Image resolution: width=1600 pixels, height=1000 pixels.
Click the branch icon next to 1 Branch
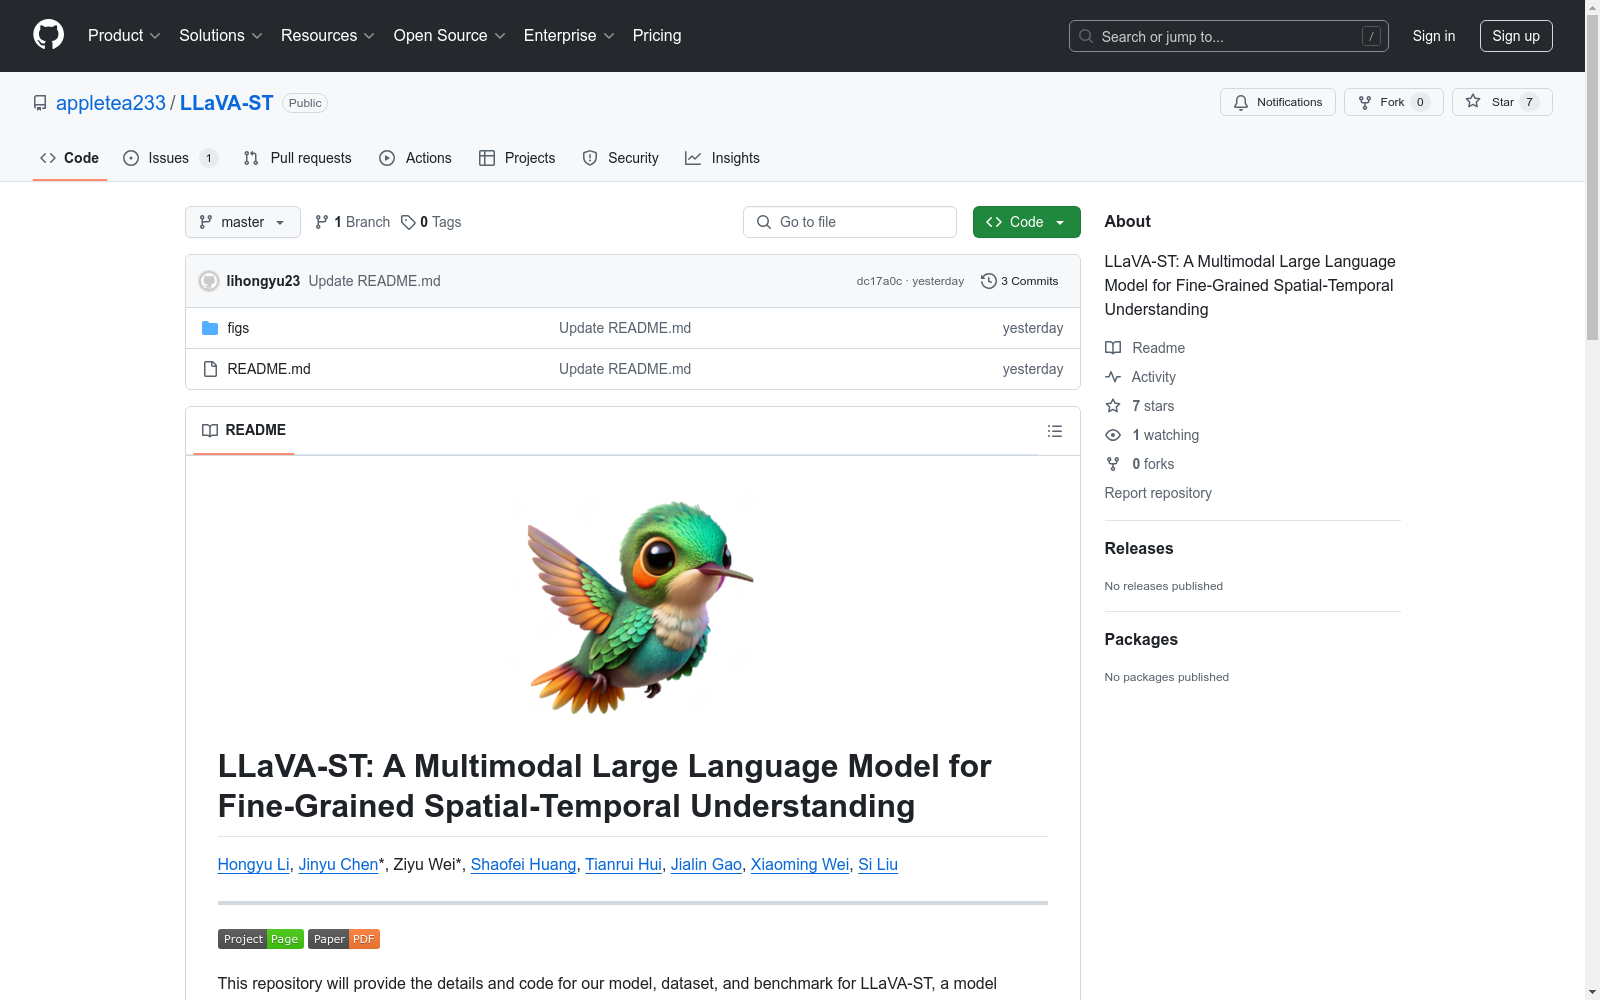(322, 222)
